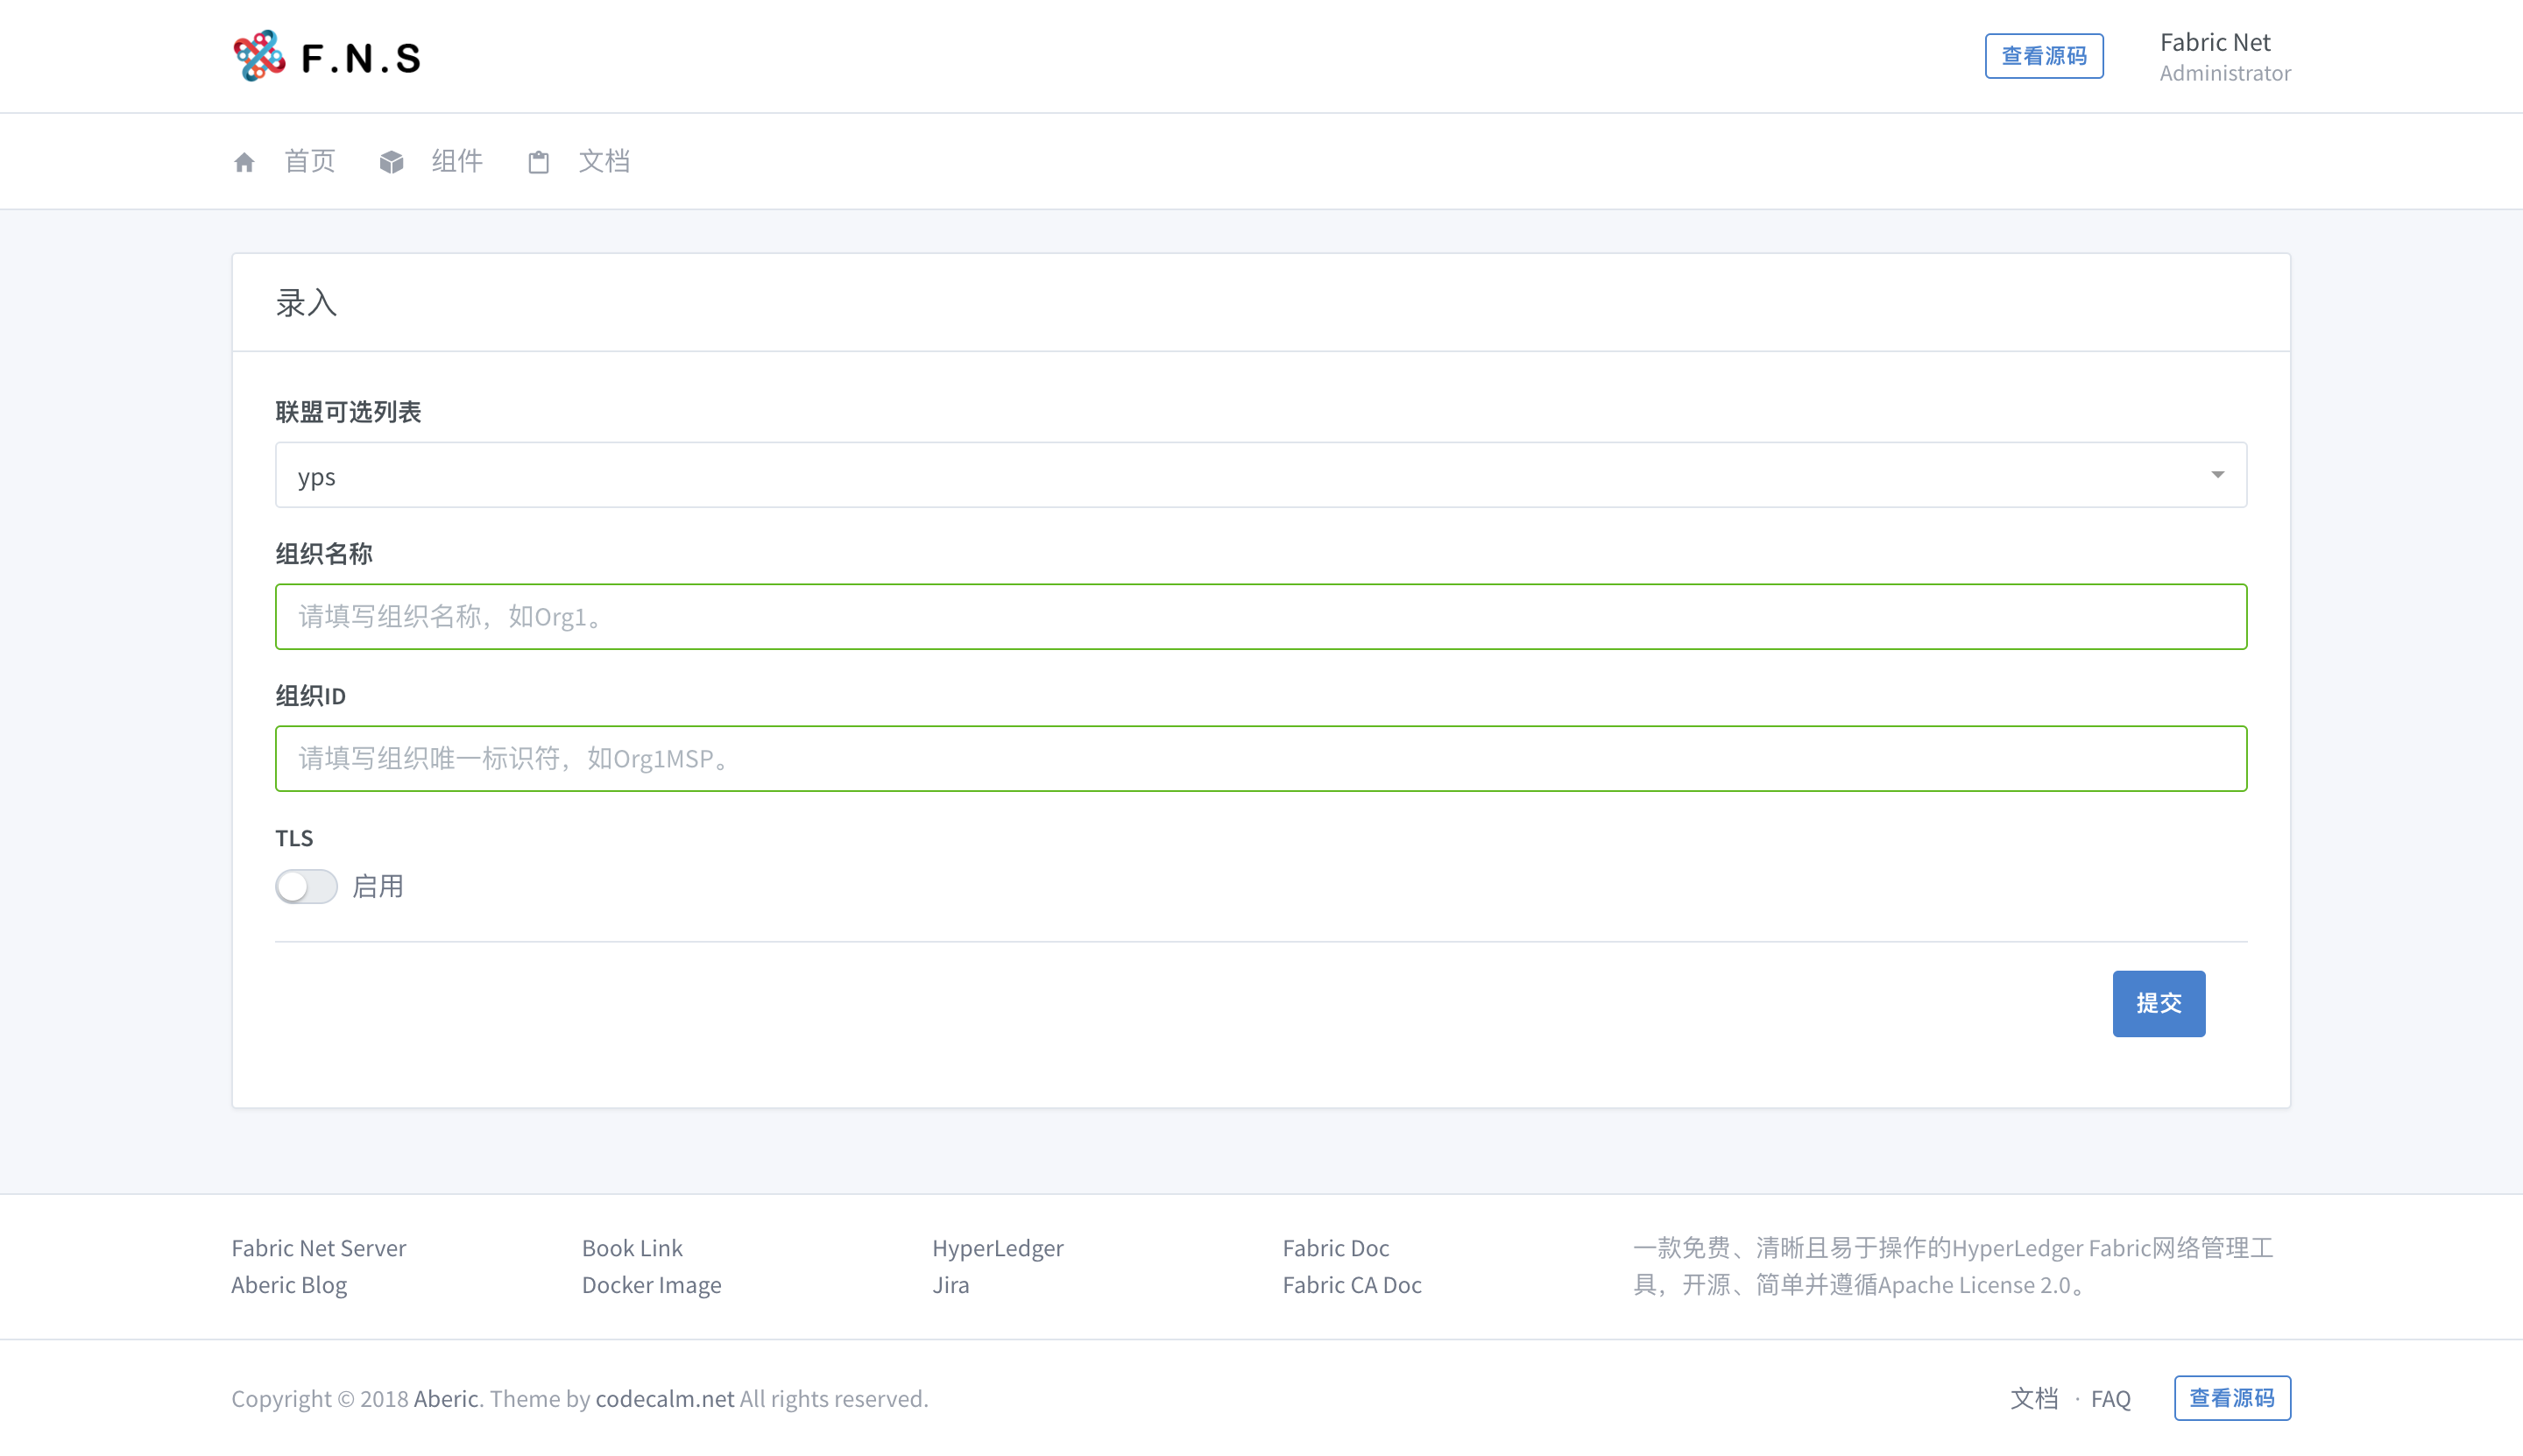
Task: Focus the 组织名称 input field
Action: tap(1260, 617)
